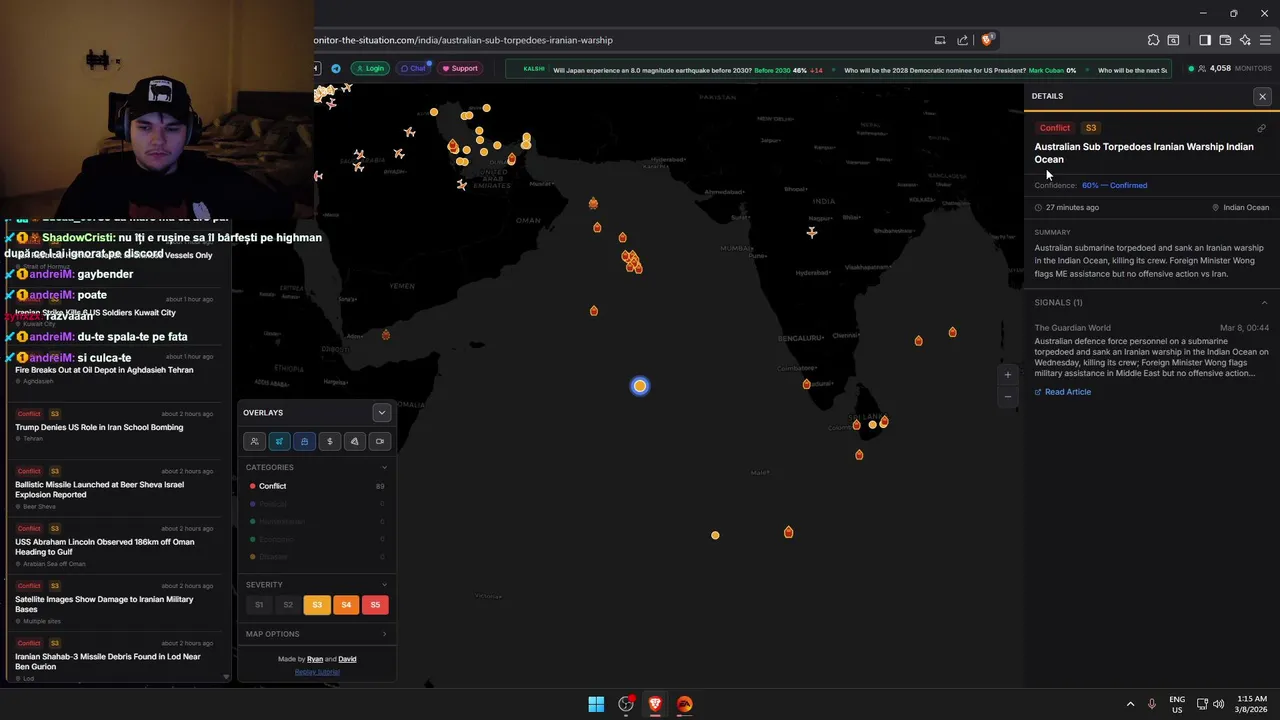The height and width of the screenshot is (720, 1280).
Task: Open the Chat button
Action: 414,68
